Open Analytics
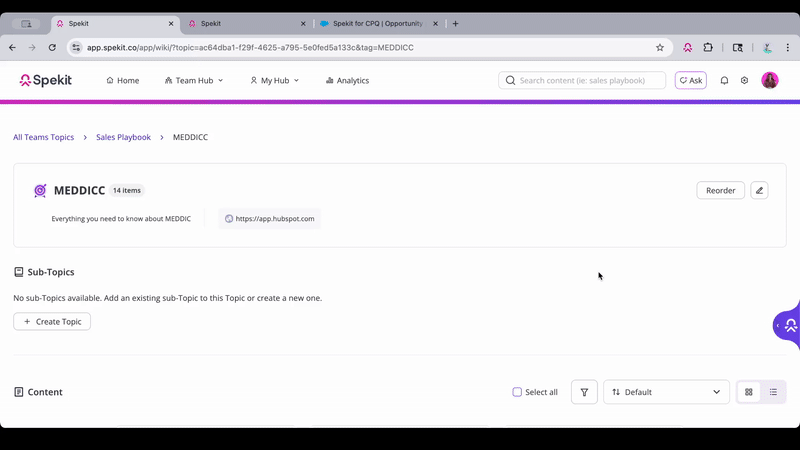 tap(347, 81)
